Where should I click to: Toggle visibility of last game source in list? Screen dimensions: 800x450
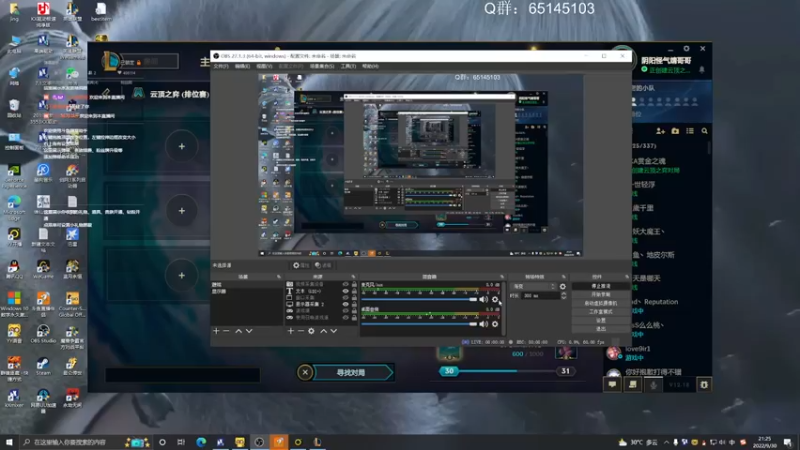pyautogui.click(x=345, y=317)
